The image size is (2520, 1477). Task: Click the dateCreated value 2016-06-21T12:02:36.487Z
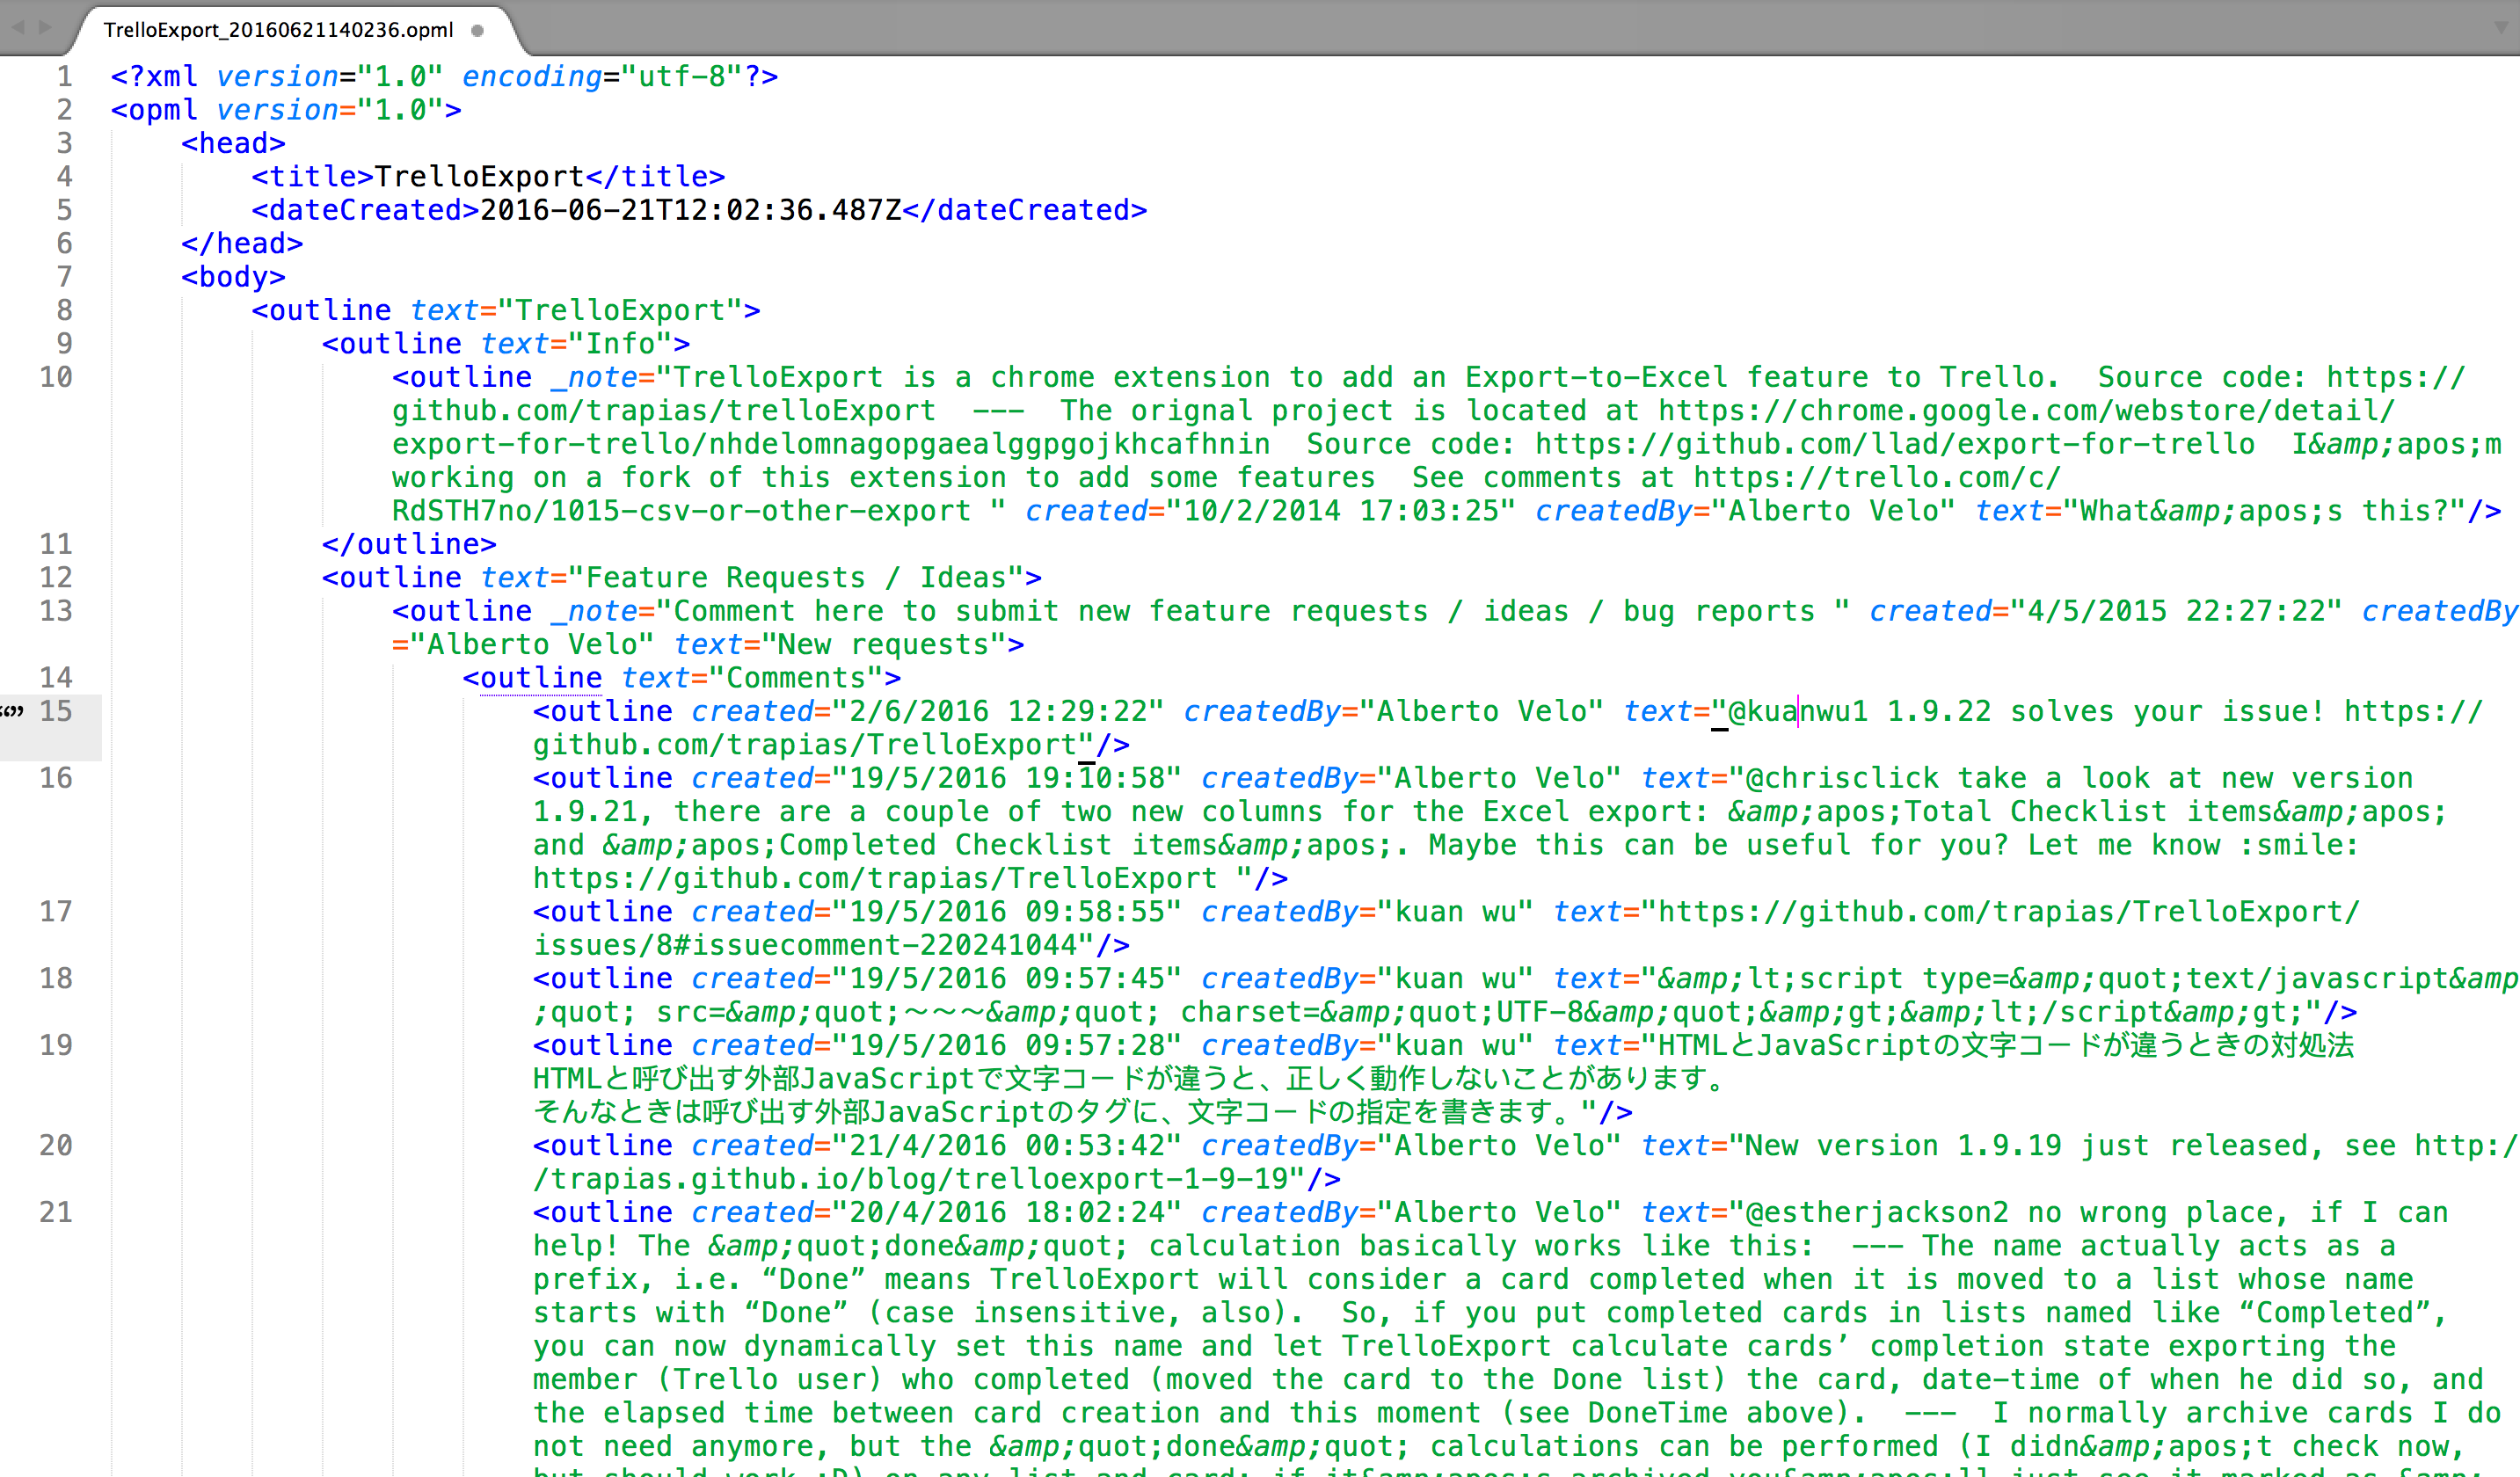pyautogui.click(x=691, y=210)
